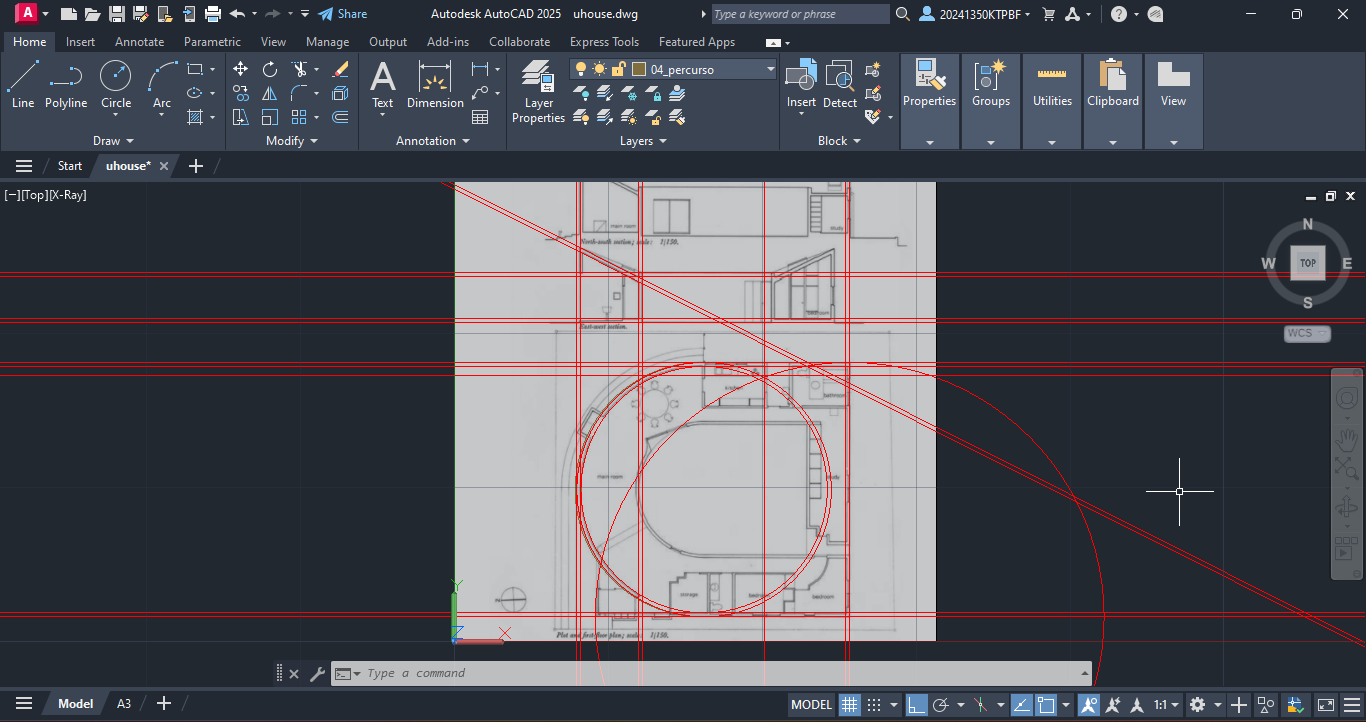Image resolution: width=1366 pixels, height=722 pixels.
Task: Switch to the Start file tab
Action: 70,166
